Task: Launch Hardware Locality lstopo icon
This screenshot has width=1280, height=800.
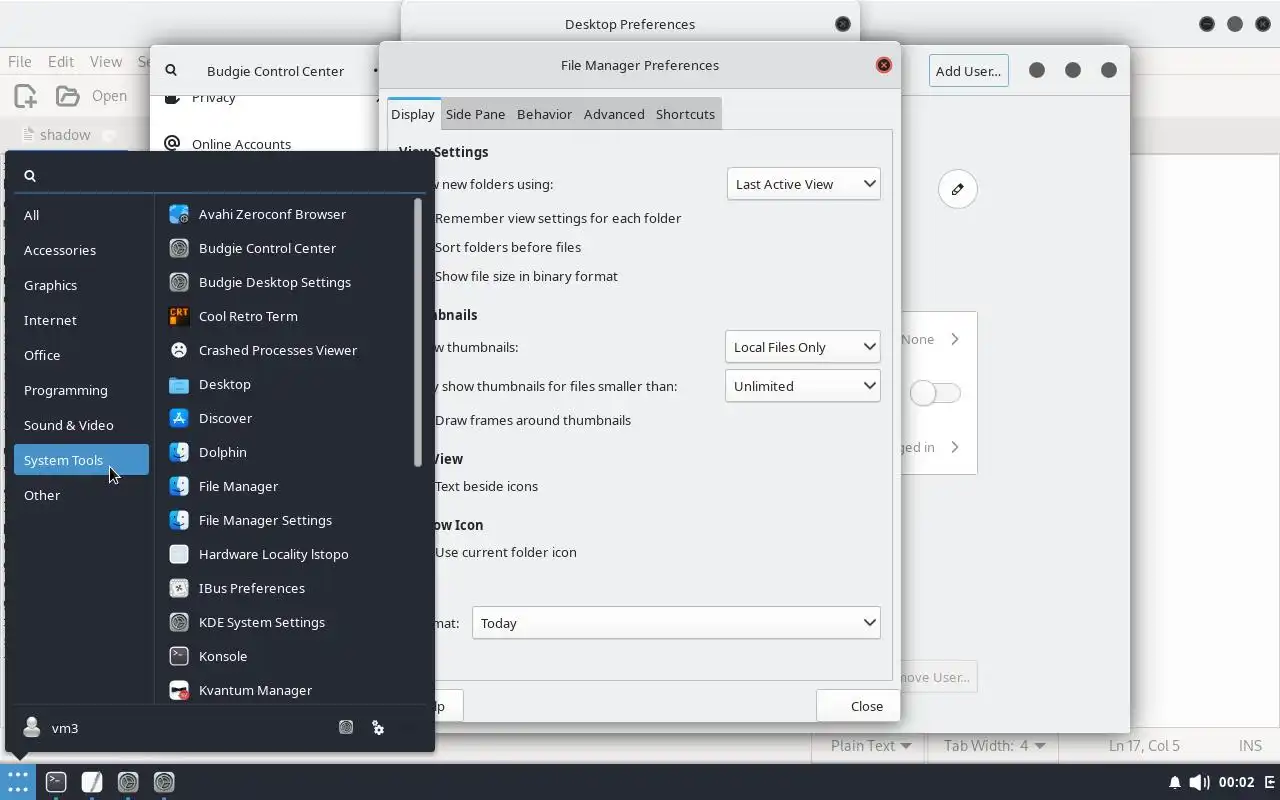Action: (179, 554)
